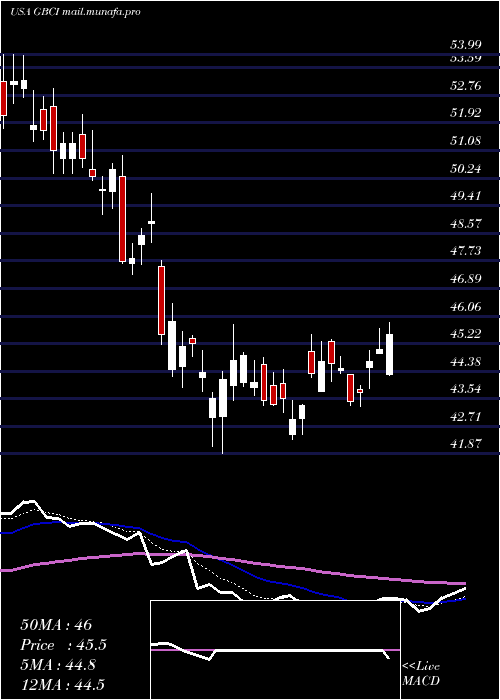Click the 51.08 price axis label
Screen dimensions: 500x700
pyautogui.click(x=466, y=141)
